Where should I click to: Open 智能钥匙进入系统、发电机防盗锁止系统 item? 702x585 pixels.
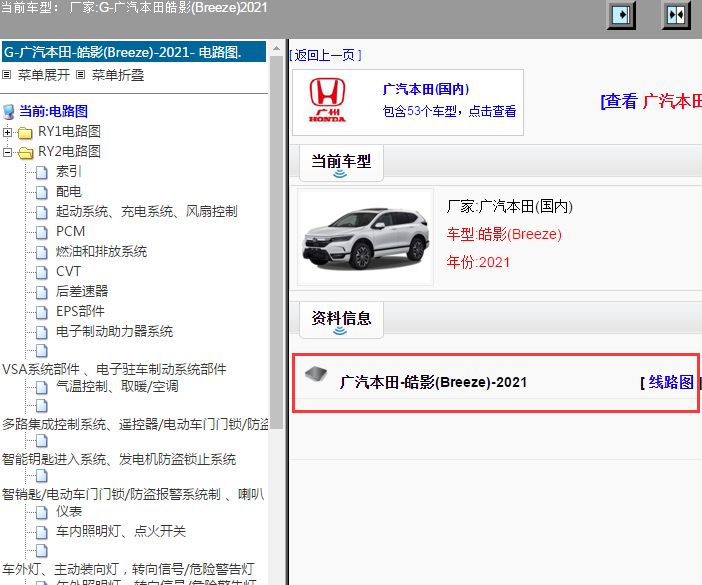(x=119, y=459)
